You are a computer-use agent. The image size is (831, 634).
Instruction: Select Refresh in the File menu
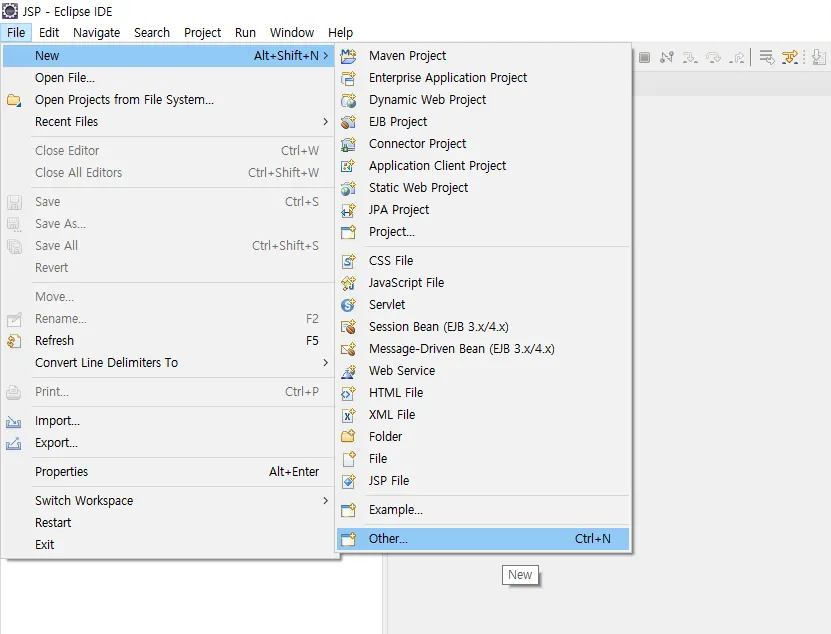169,341
